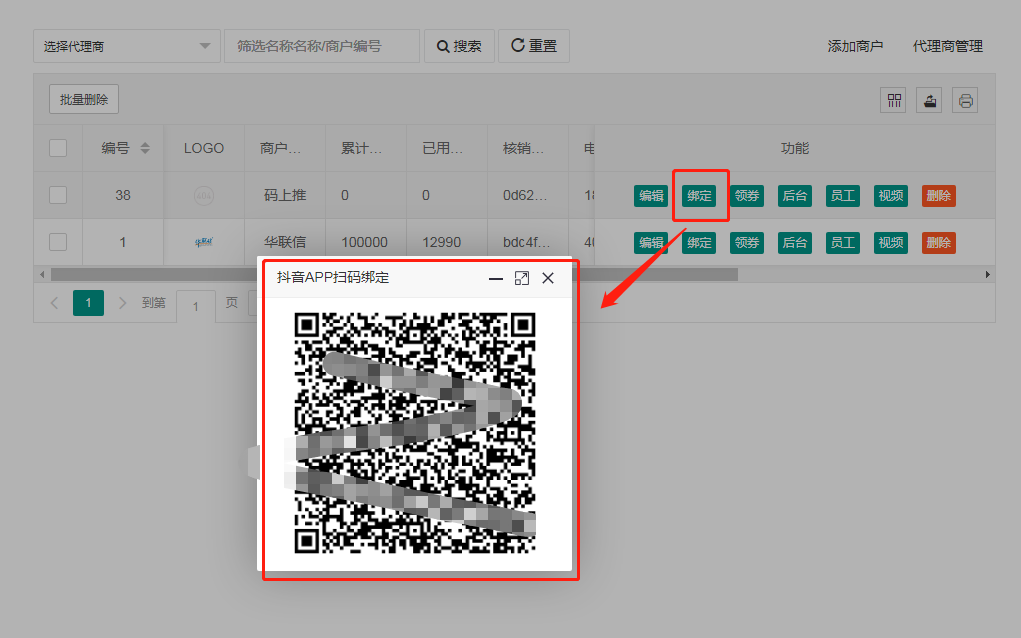Click the 员工 button for 码上推
This screenshot has width=1021, height=638.
pos(843,195)
